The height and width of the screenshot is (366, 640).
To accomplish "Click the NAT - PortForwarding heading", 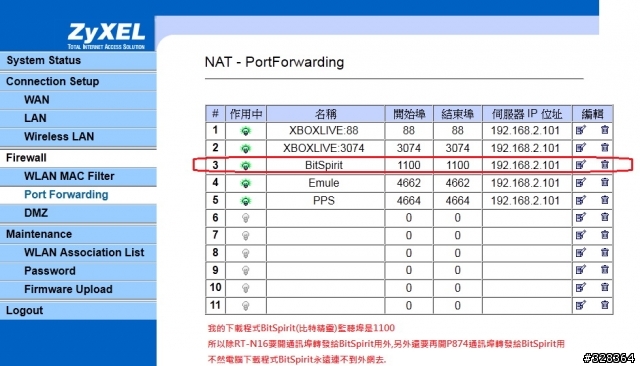I will tap(274, 62).
